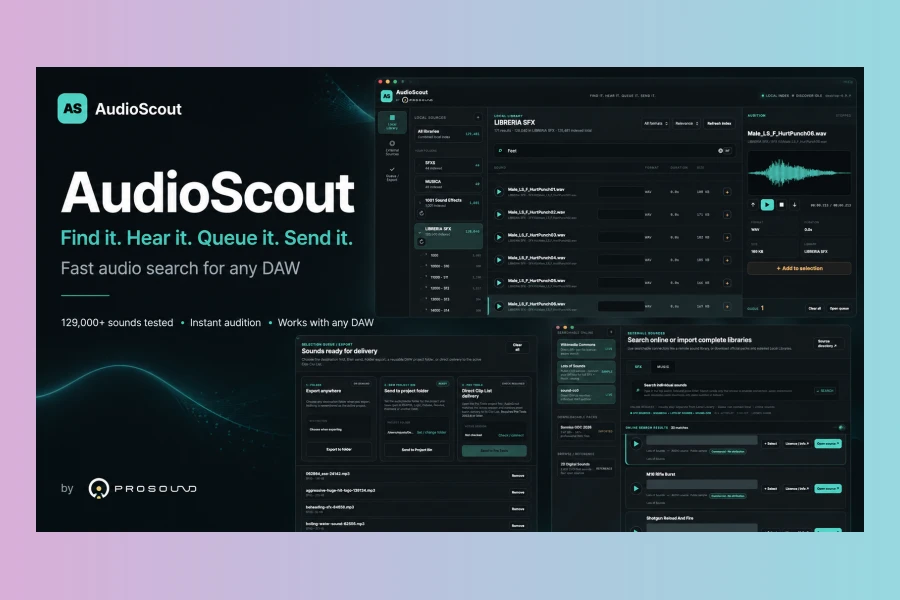Open the Relevance sort dropdown

pyautogui.click(x=686, y=123)
